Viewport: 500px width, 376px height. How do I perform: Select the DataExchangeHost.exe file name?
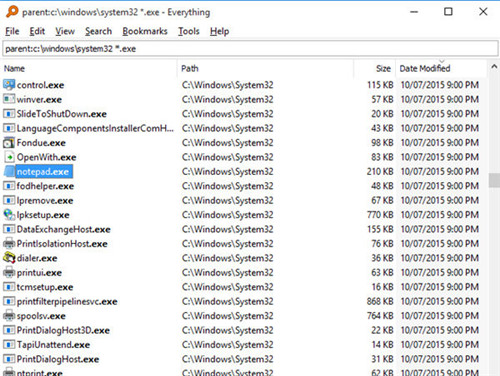click(64, 229)
